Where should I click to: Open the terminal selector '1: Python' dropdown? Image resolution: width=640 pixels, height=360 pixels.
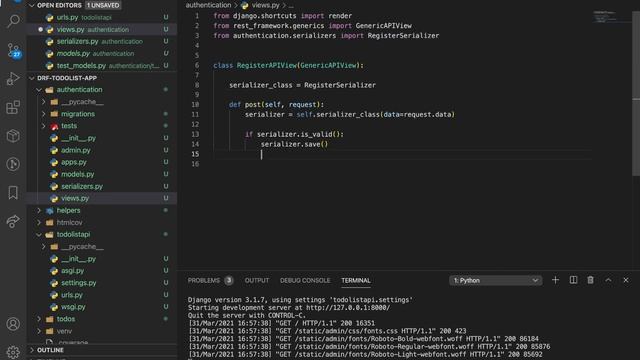tap(496, 280)
